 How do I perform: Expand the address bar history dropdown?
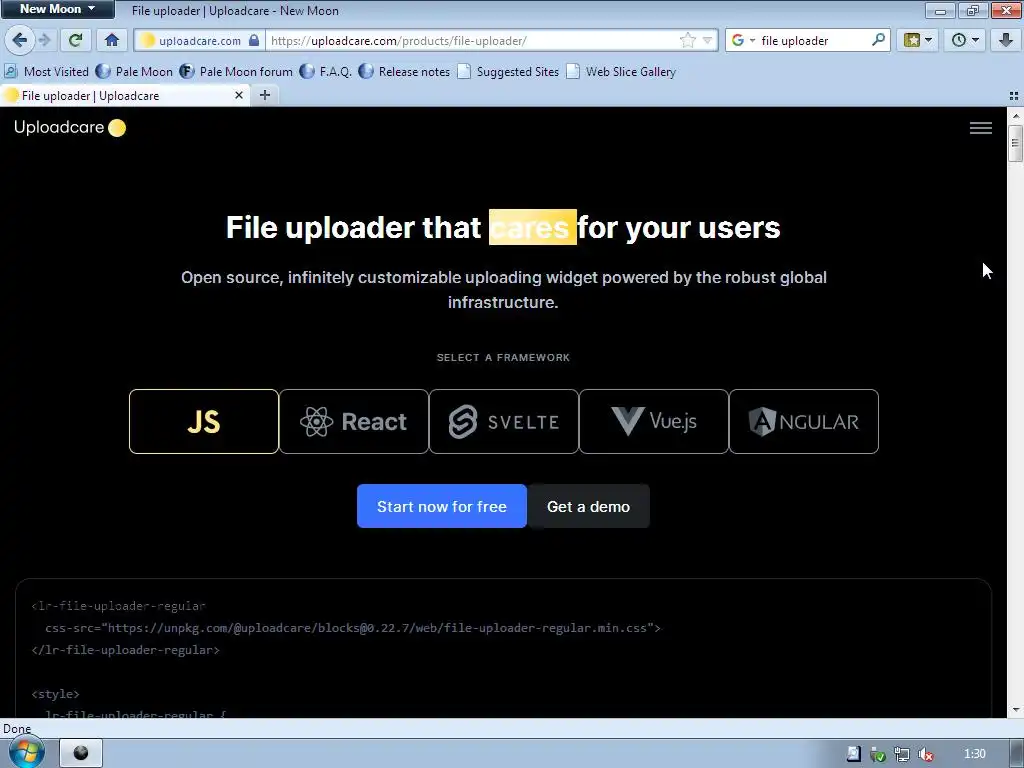(x=707, y=40)
